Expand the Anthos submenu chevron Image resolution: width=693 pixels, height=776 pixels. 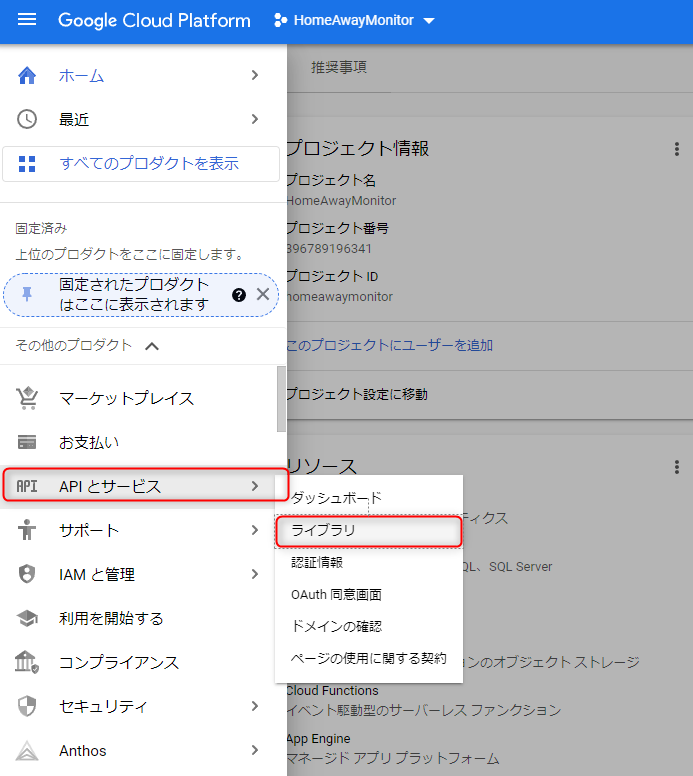254,750
